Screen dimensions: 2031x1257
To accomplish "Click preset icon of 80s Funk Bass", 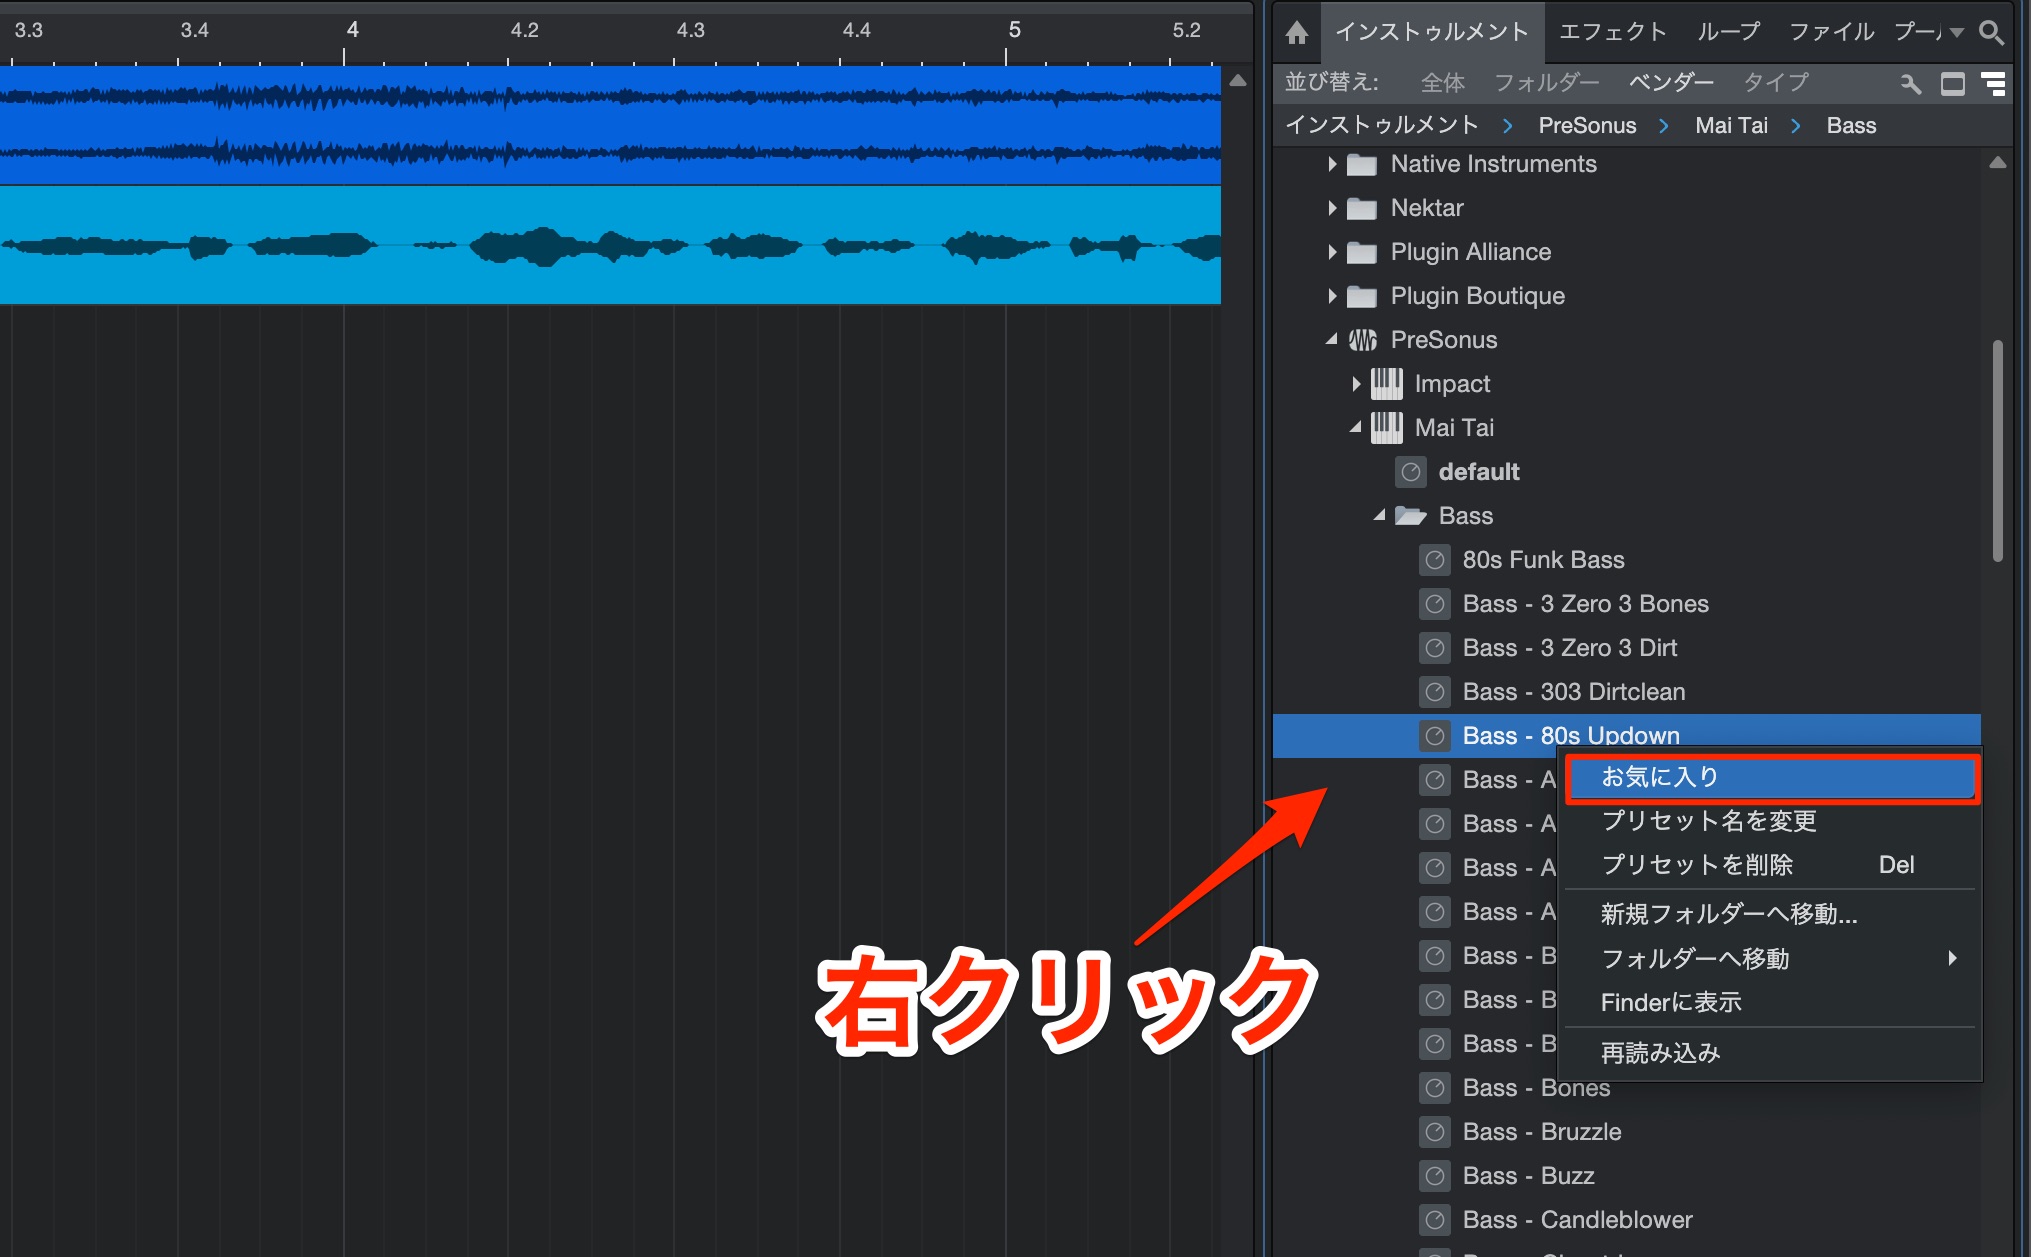I will pyautogui.click(x=1434, y=560).
